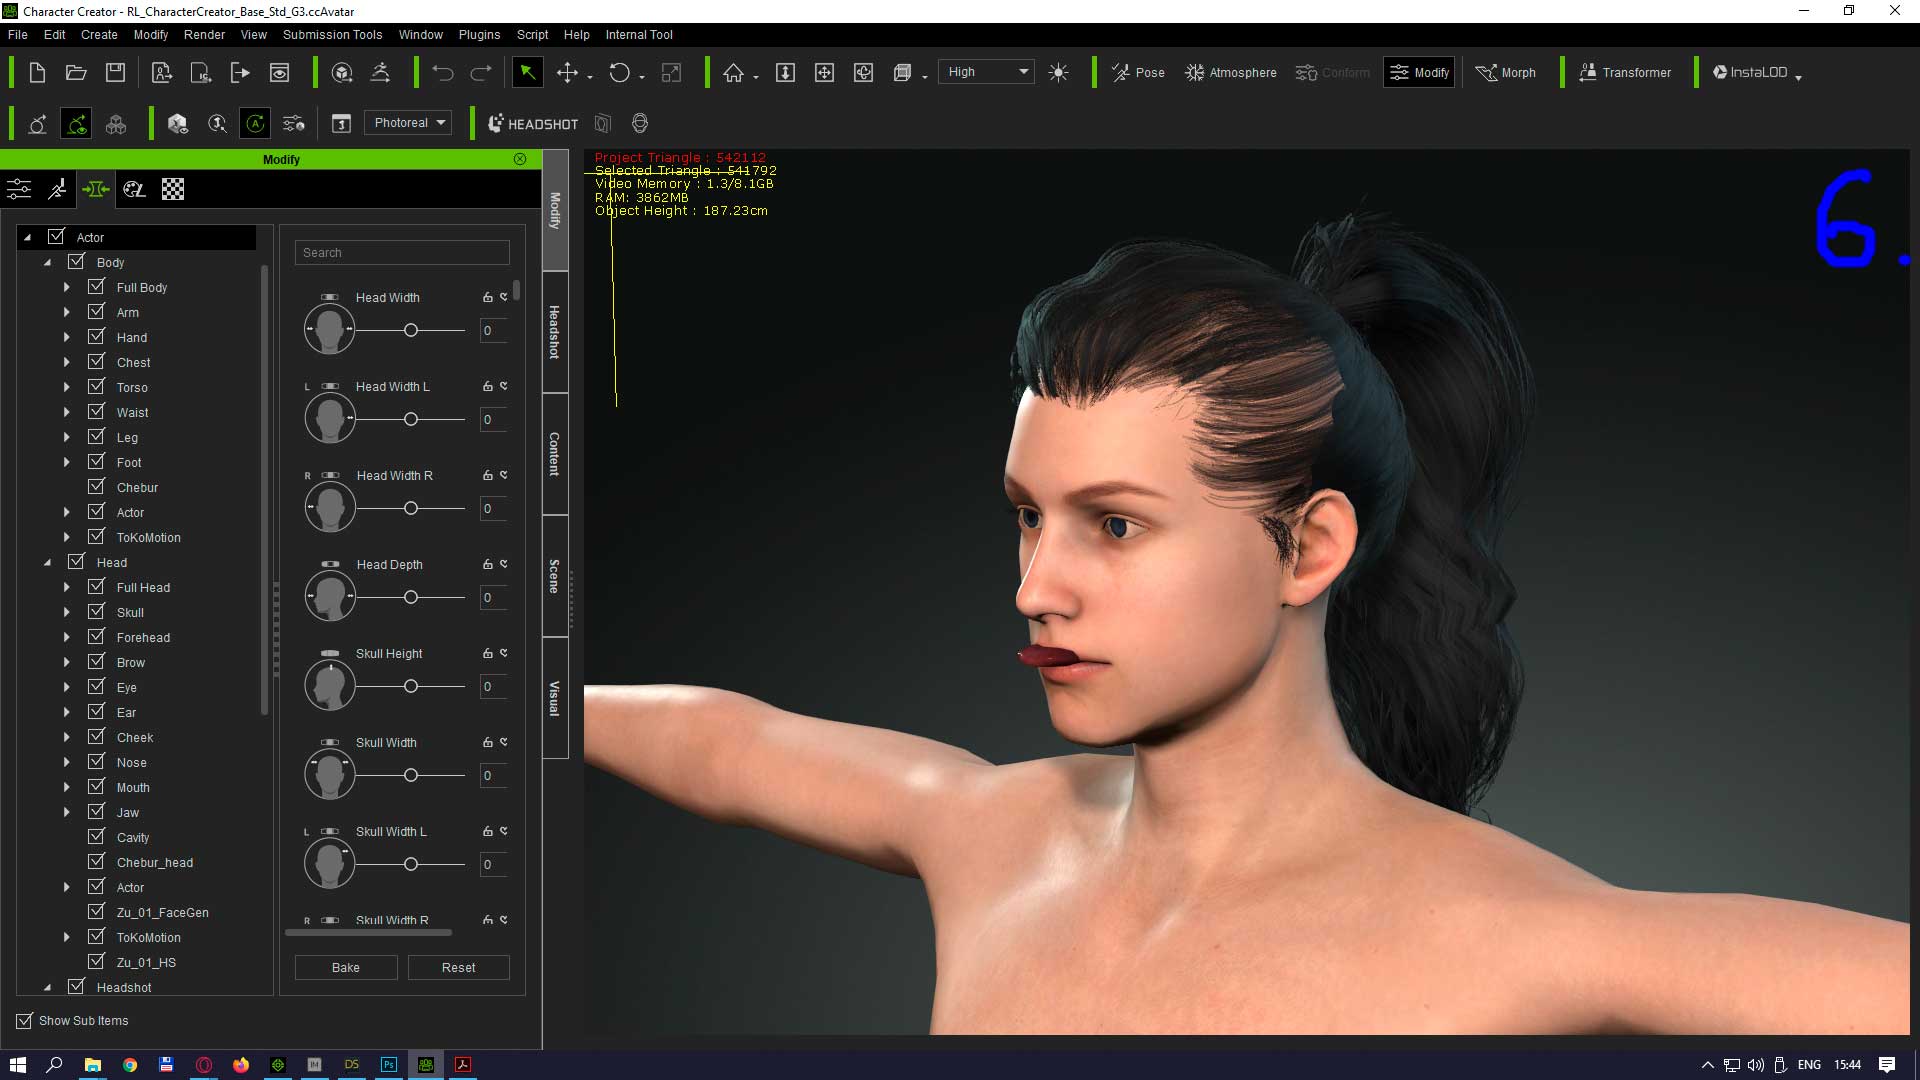Click the Head Depth slider handle
Screen dimensions: 1920x1080
tap(411, 597)
